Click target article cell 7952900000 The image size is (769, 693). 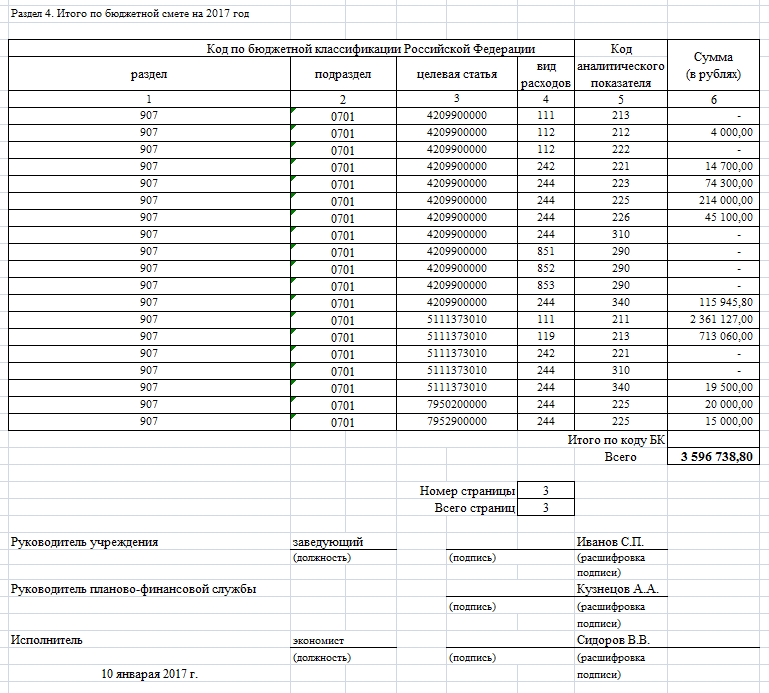pyautogui.click(x=456, y=421)
